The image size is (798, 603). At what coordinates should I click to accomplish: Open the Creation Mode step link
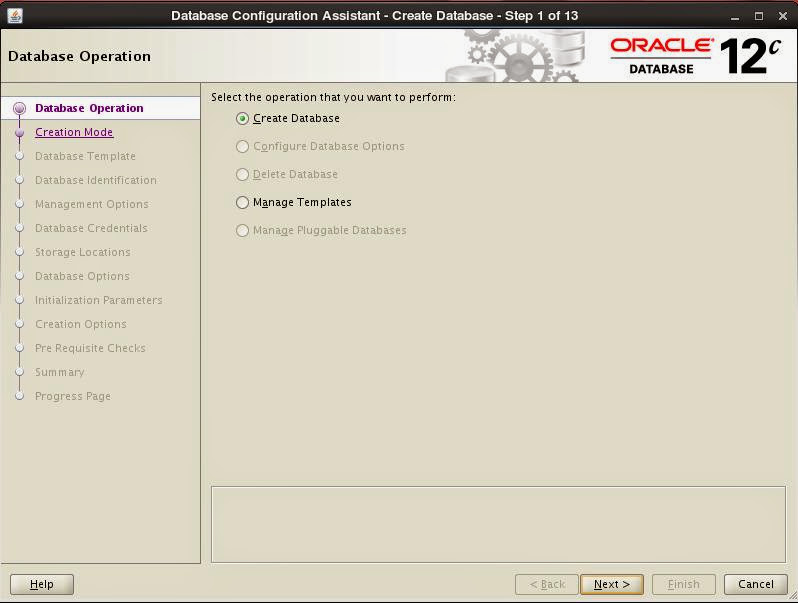74,132
